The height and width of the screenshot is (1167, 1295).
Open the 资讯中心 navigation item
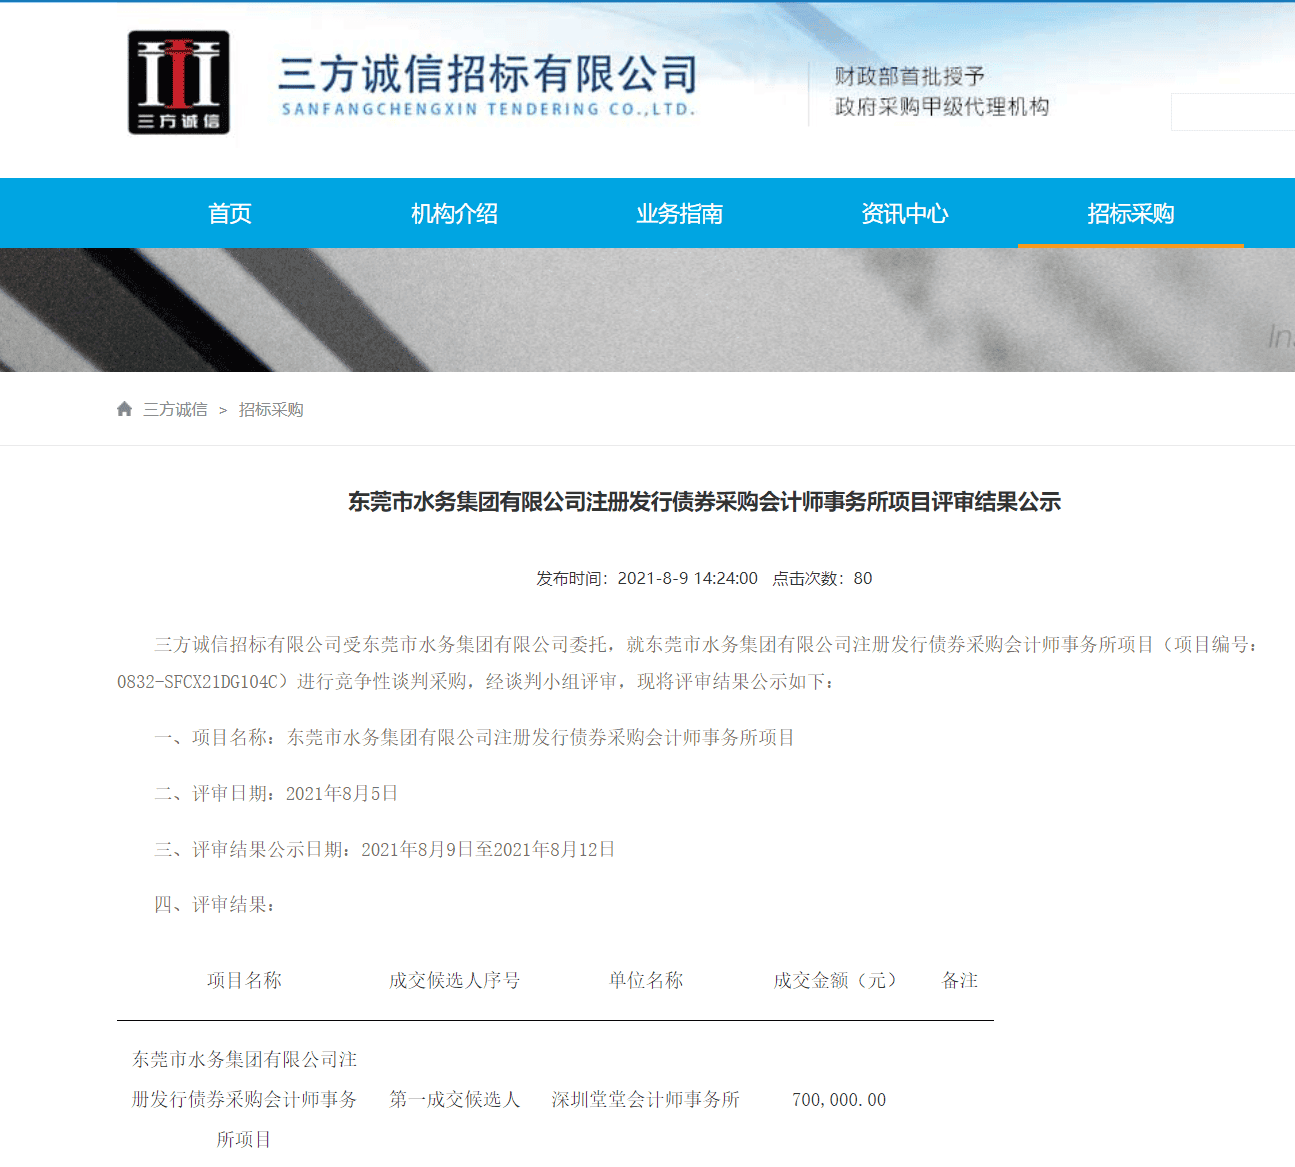904,213
